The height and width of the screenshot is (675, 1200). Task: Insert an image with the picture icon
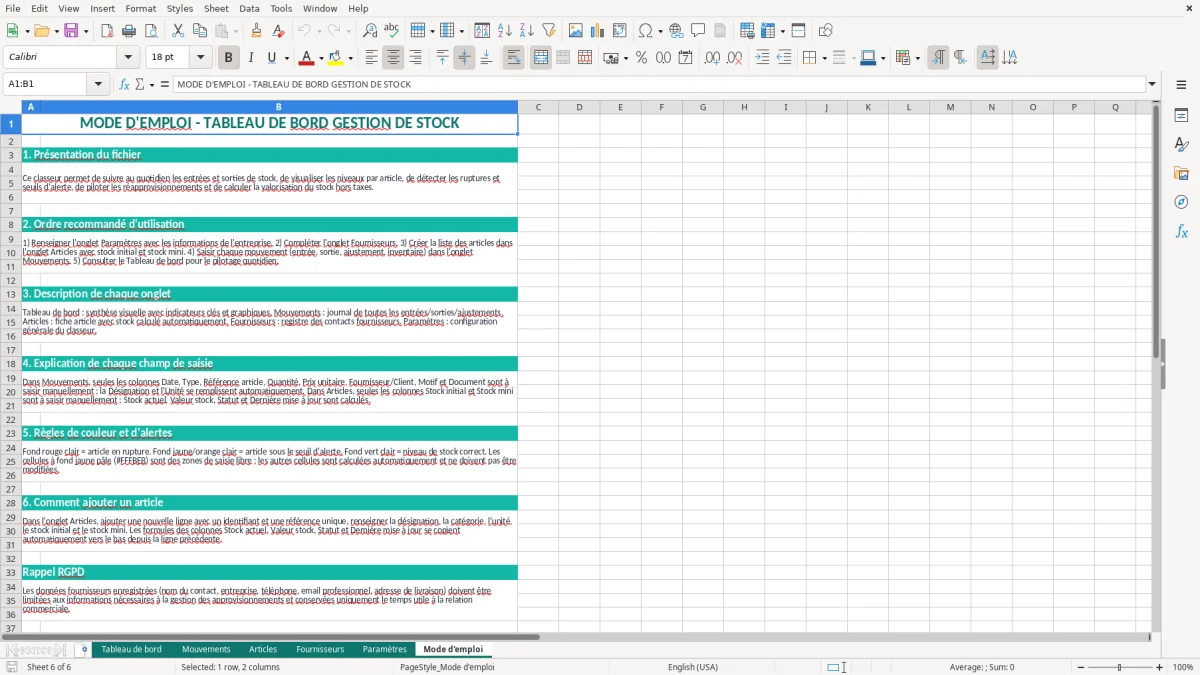coord(576,31)
